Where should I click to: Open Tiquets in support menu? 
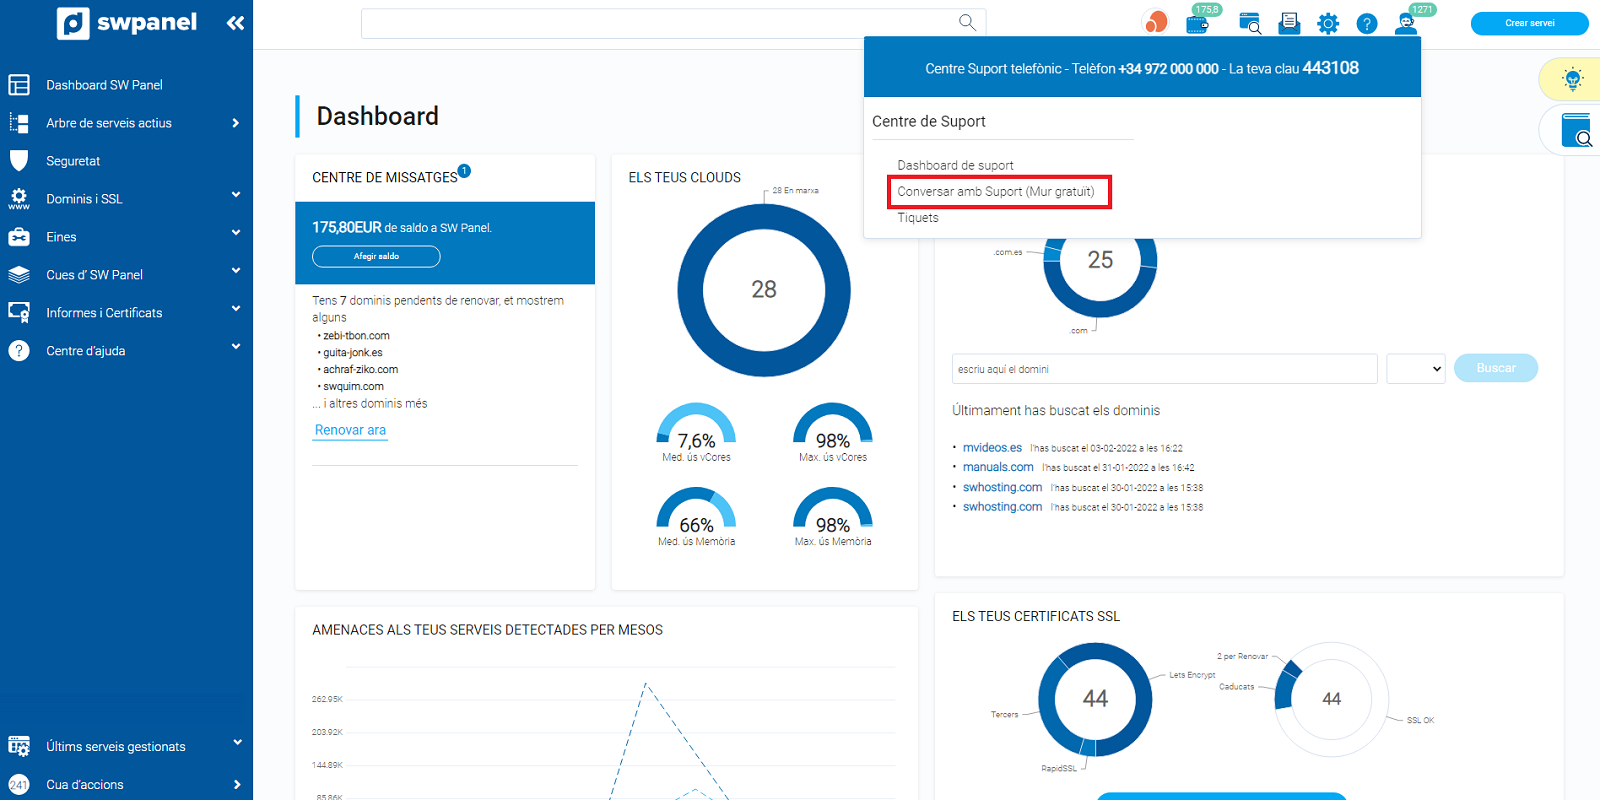point(918,218)
